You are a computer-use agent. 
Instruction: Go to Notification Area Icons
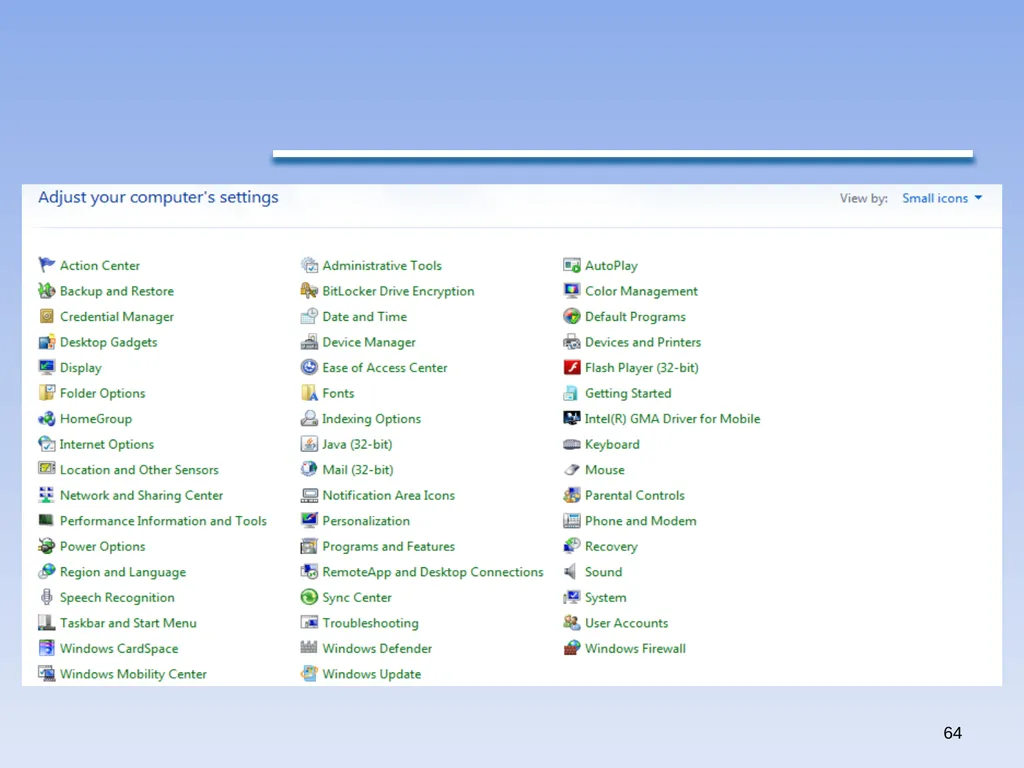pos(389,495)
